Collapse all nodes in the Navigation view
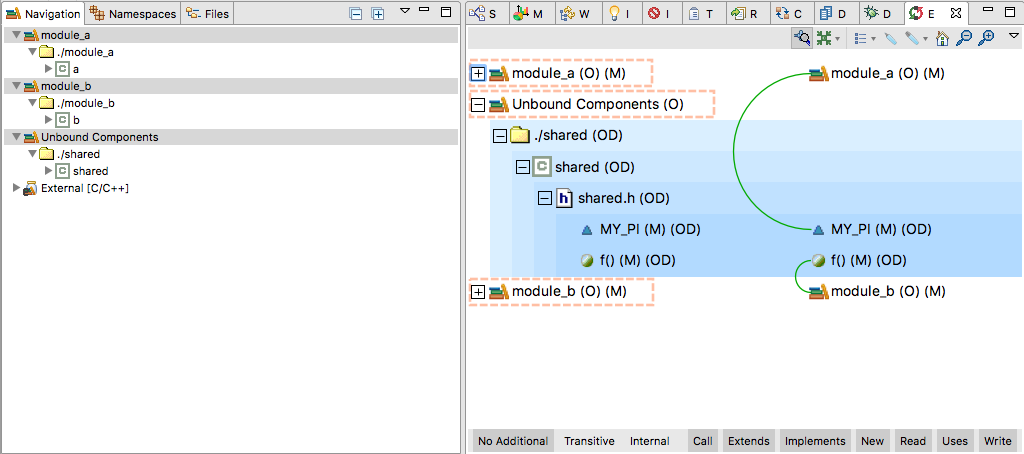The width and height of the screenshot is (1024, 454). point(355,13)
